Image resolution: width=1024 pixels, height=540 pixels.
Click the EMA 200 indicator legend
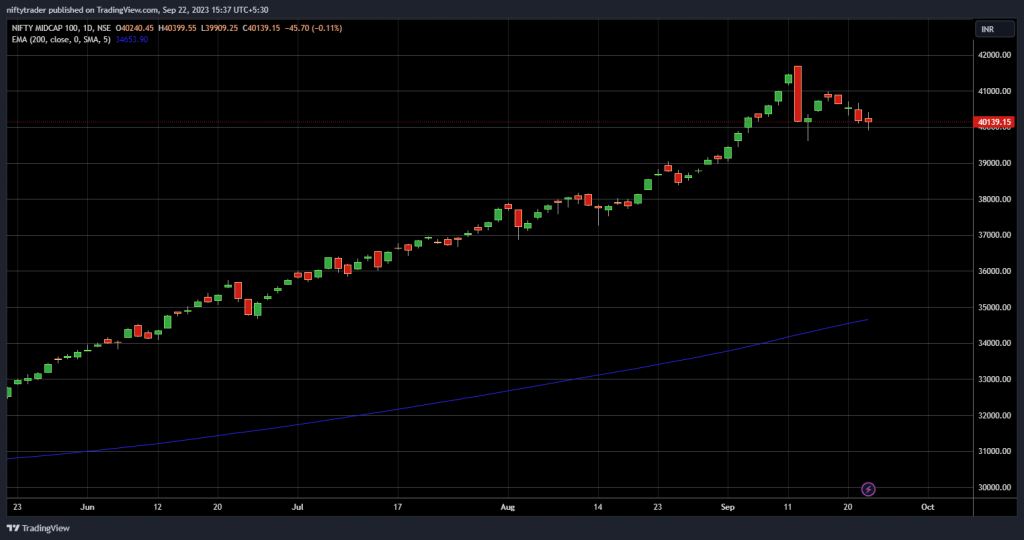coord(61,39)
